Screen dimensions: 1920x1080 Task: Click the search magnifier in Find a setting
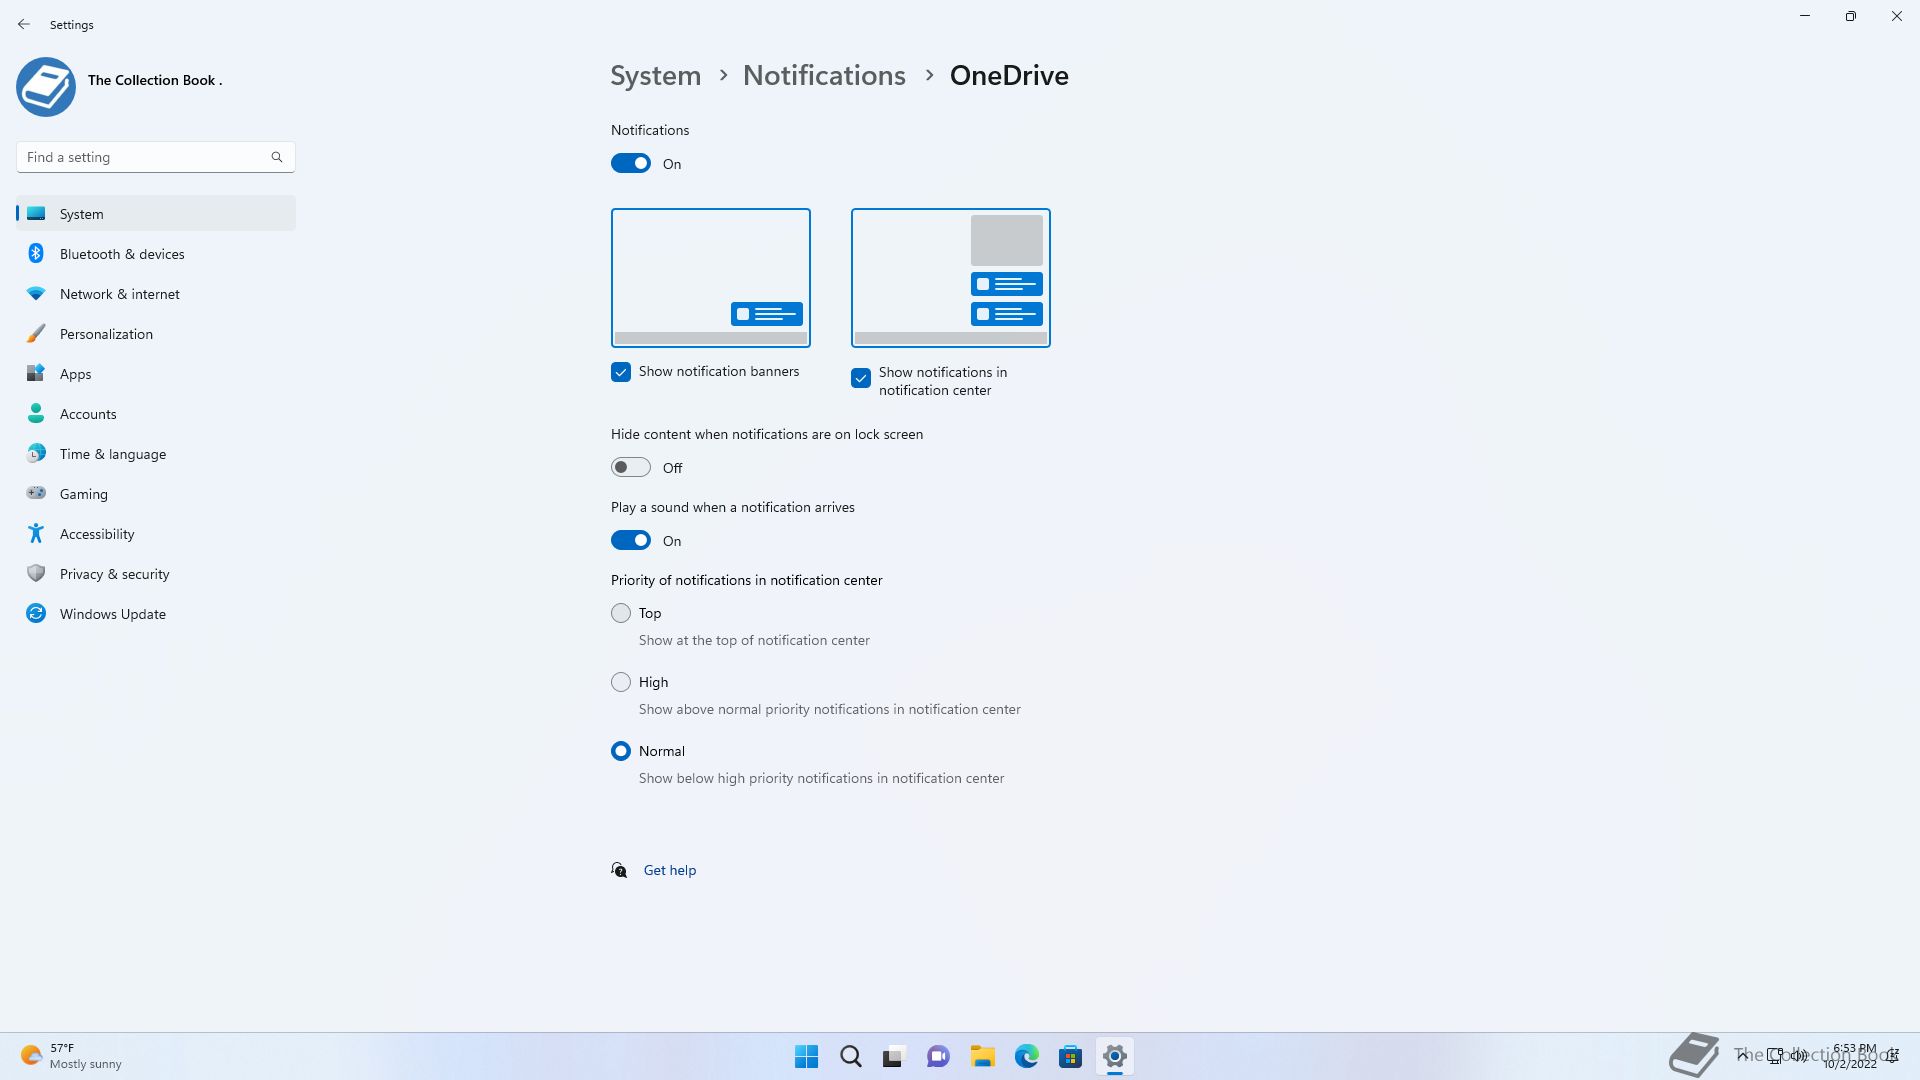pyautogui.click(x=277, y=157)
